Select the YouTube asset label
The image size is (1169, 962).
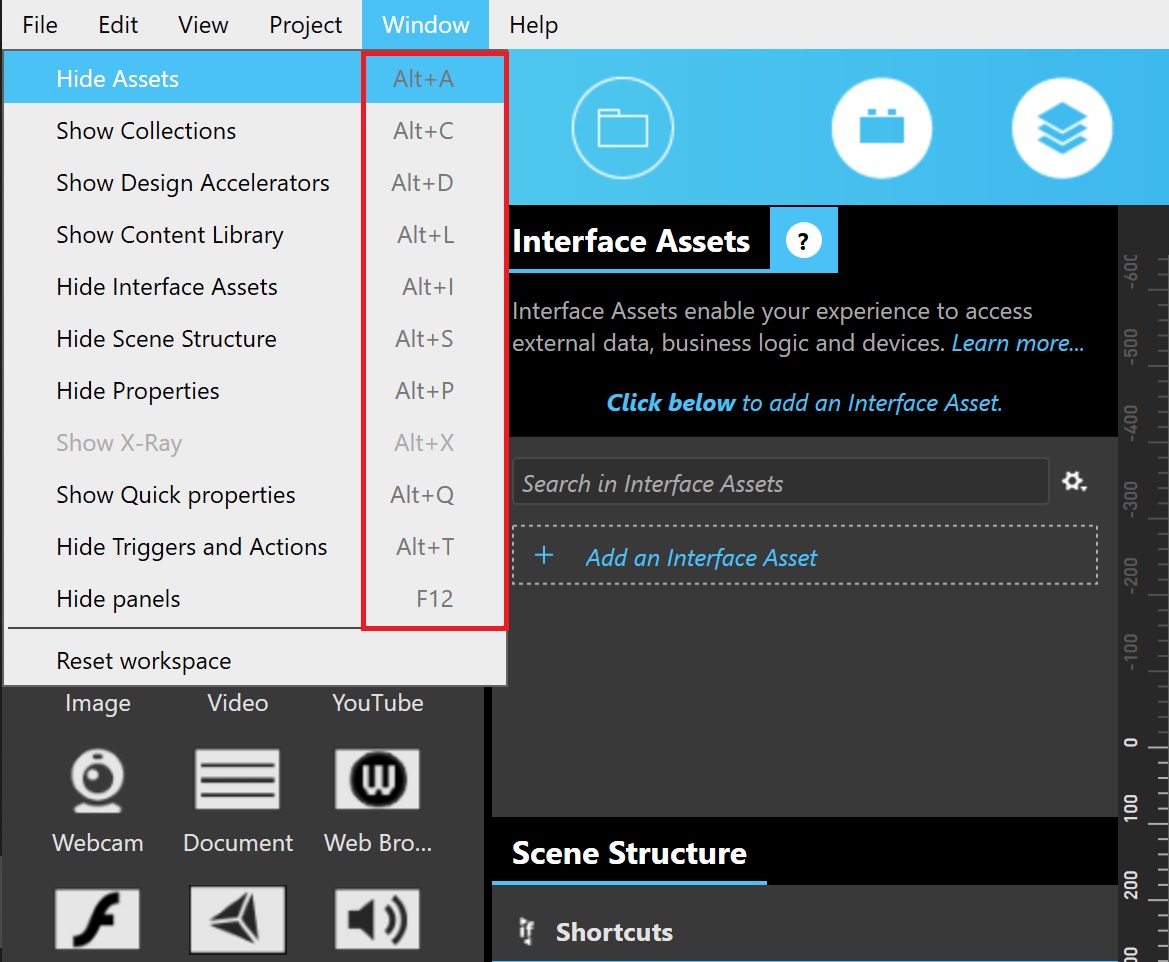(x=378, y=702)
